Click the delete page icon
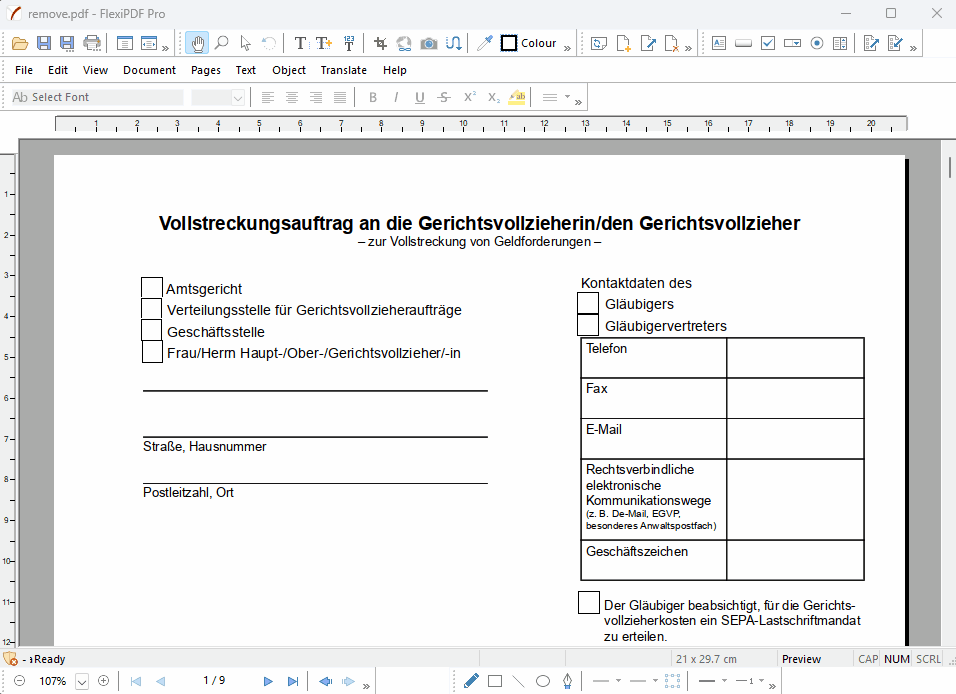Viewport: 956px width, 694px height. 673,43
